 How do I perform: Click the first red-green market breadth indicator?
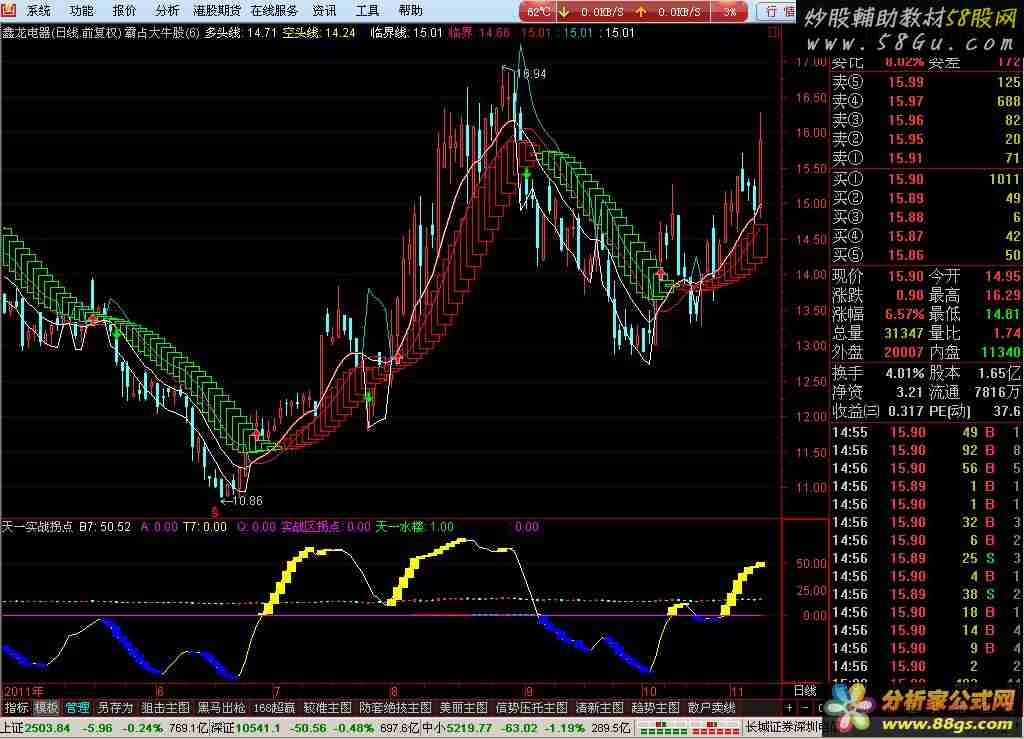tap(662, 728)
